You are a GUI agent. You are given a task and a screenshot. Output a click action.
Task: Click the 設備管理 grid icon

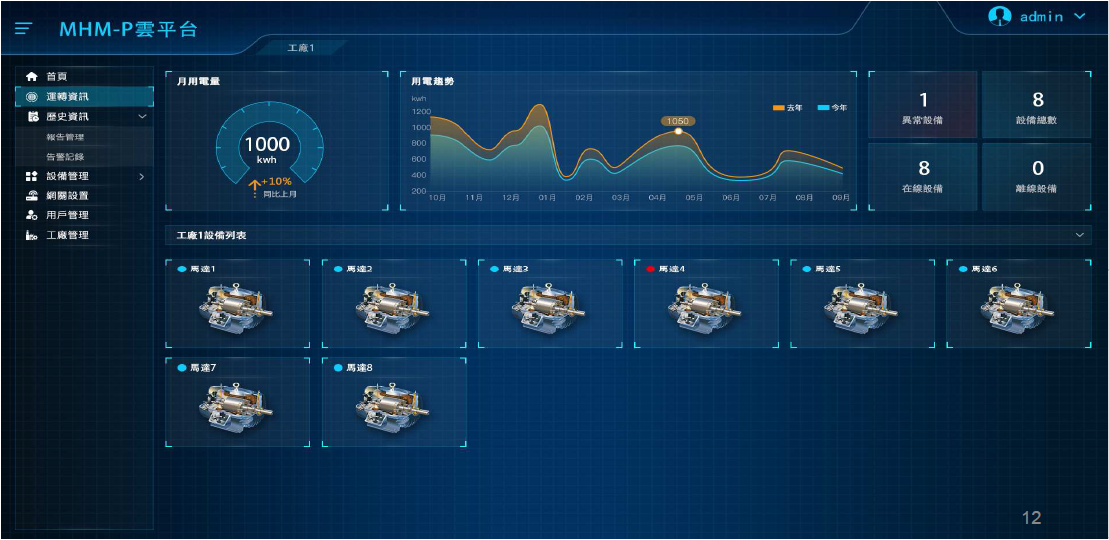point(32,176)
